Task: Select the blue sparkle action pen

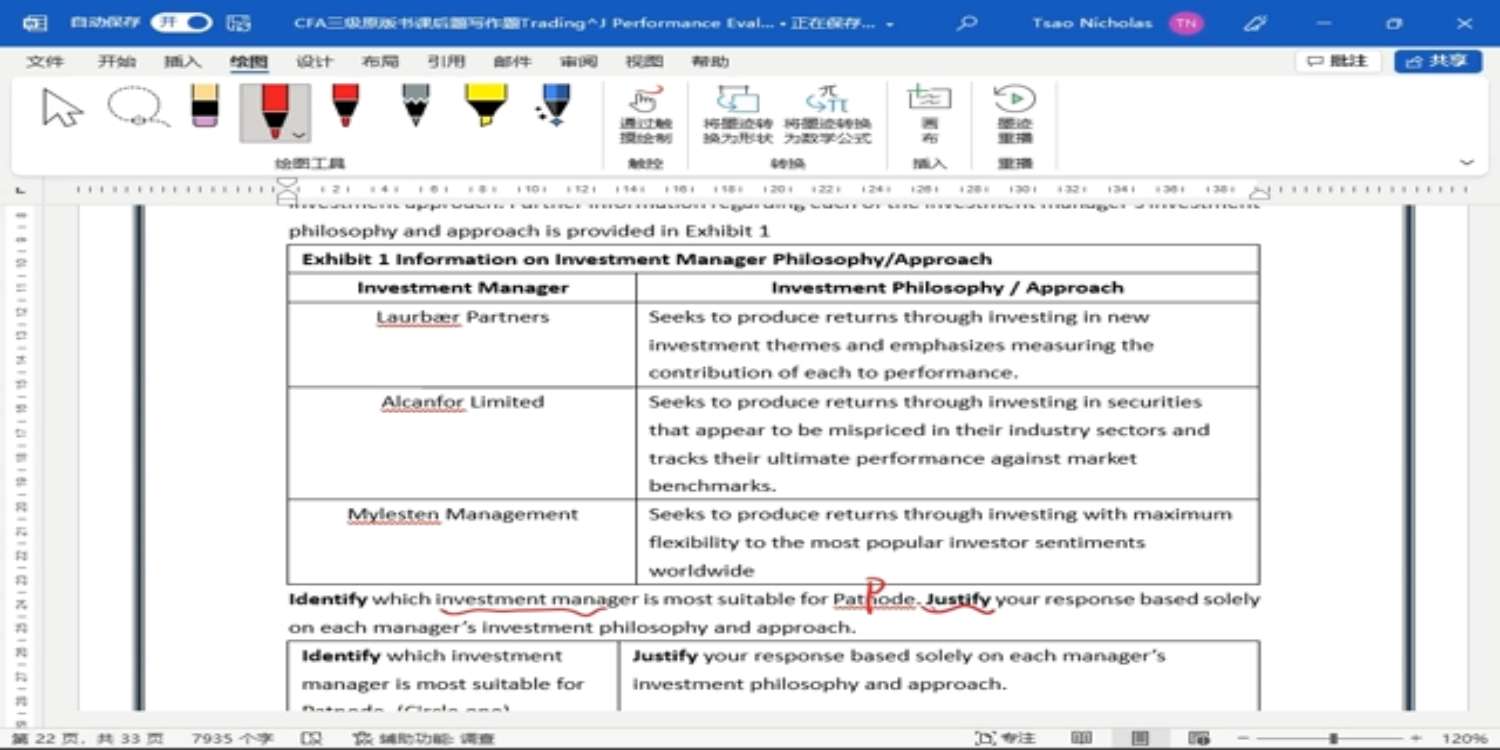Action: tap(553, 107)
